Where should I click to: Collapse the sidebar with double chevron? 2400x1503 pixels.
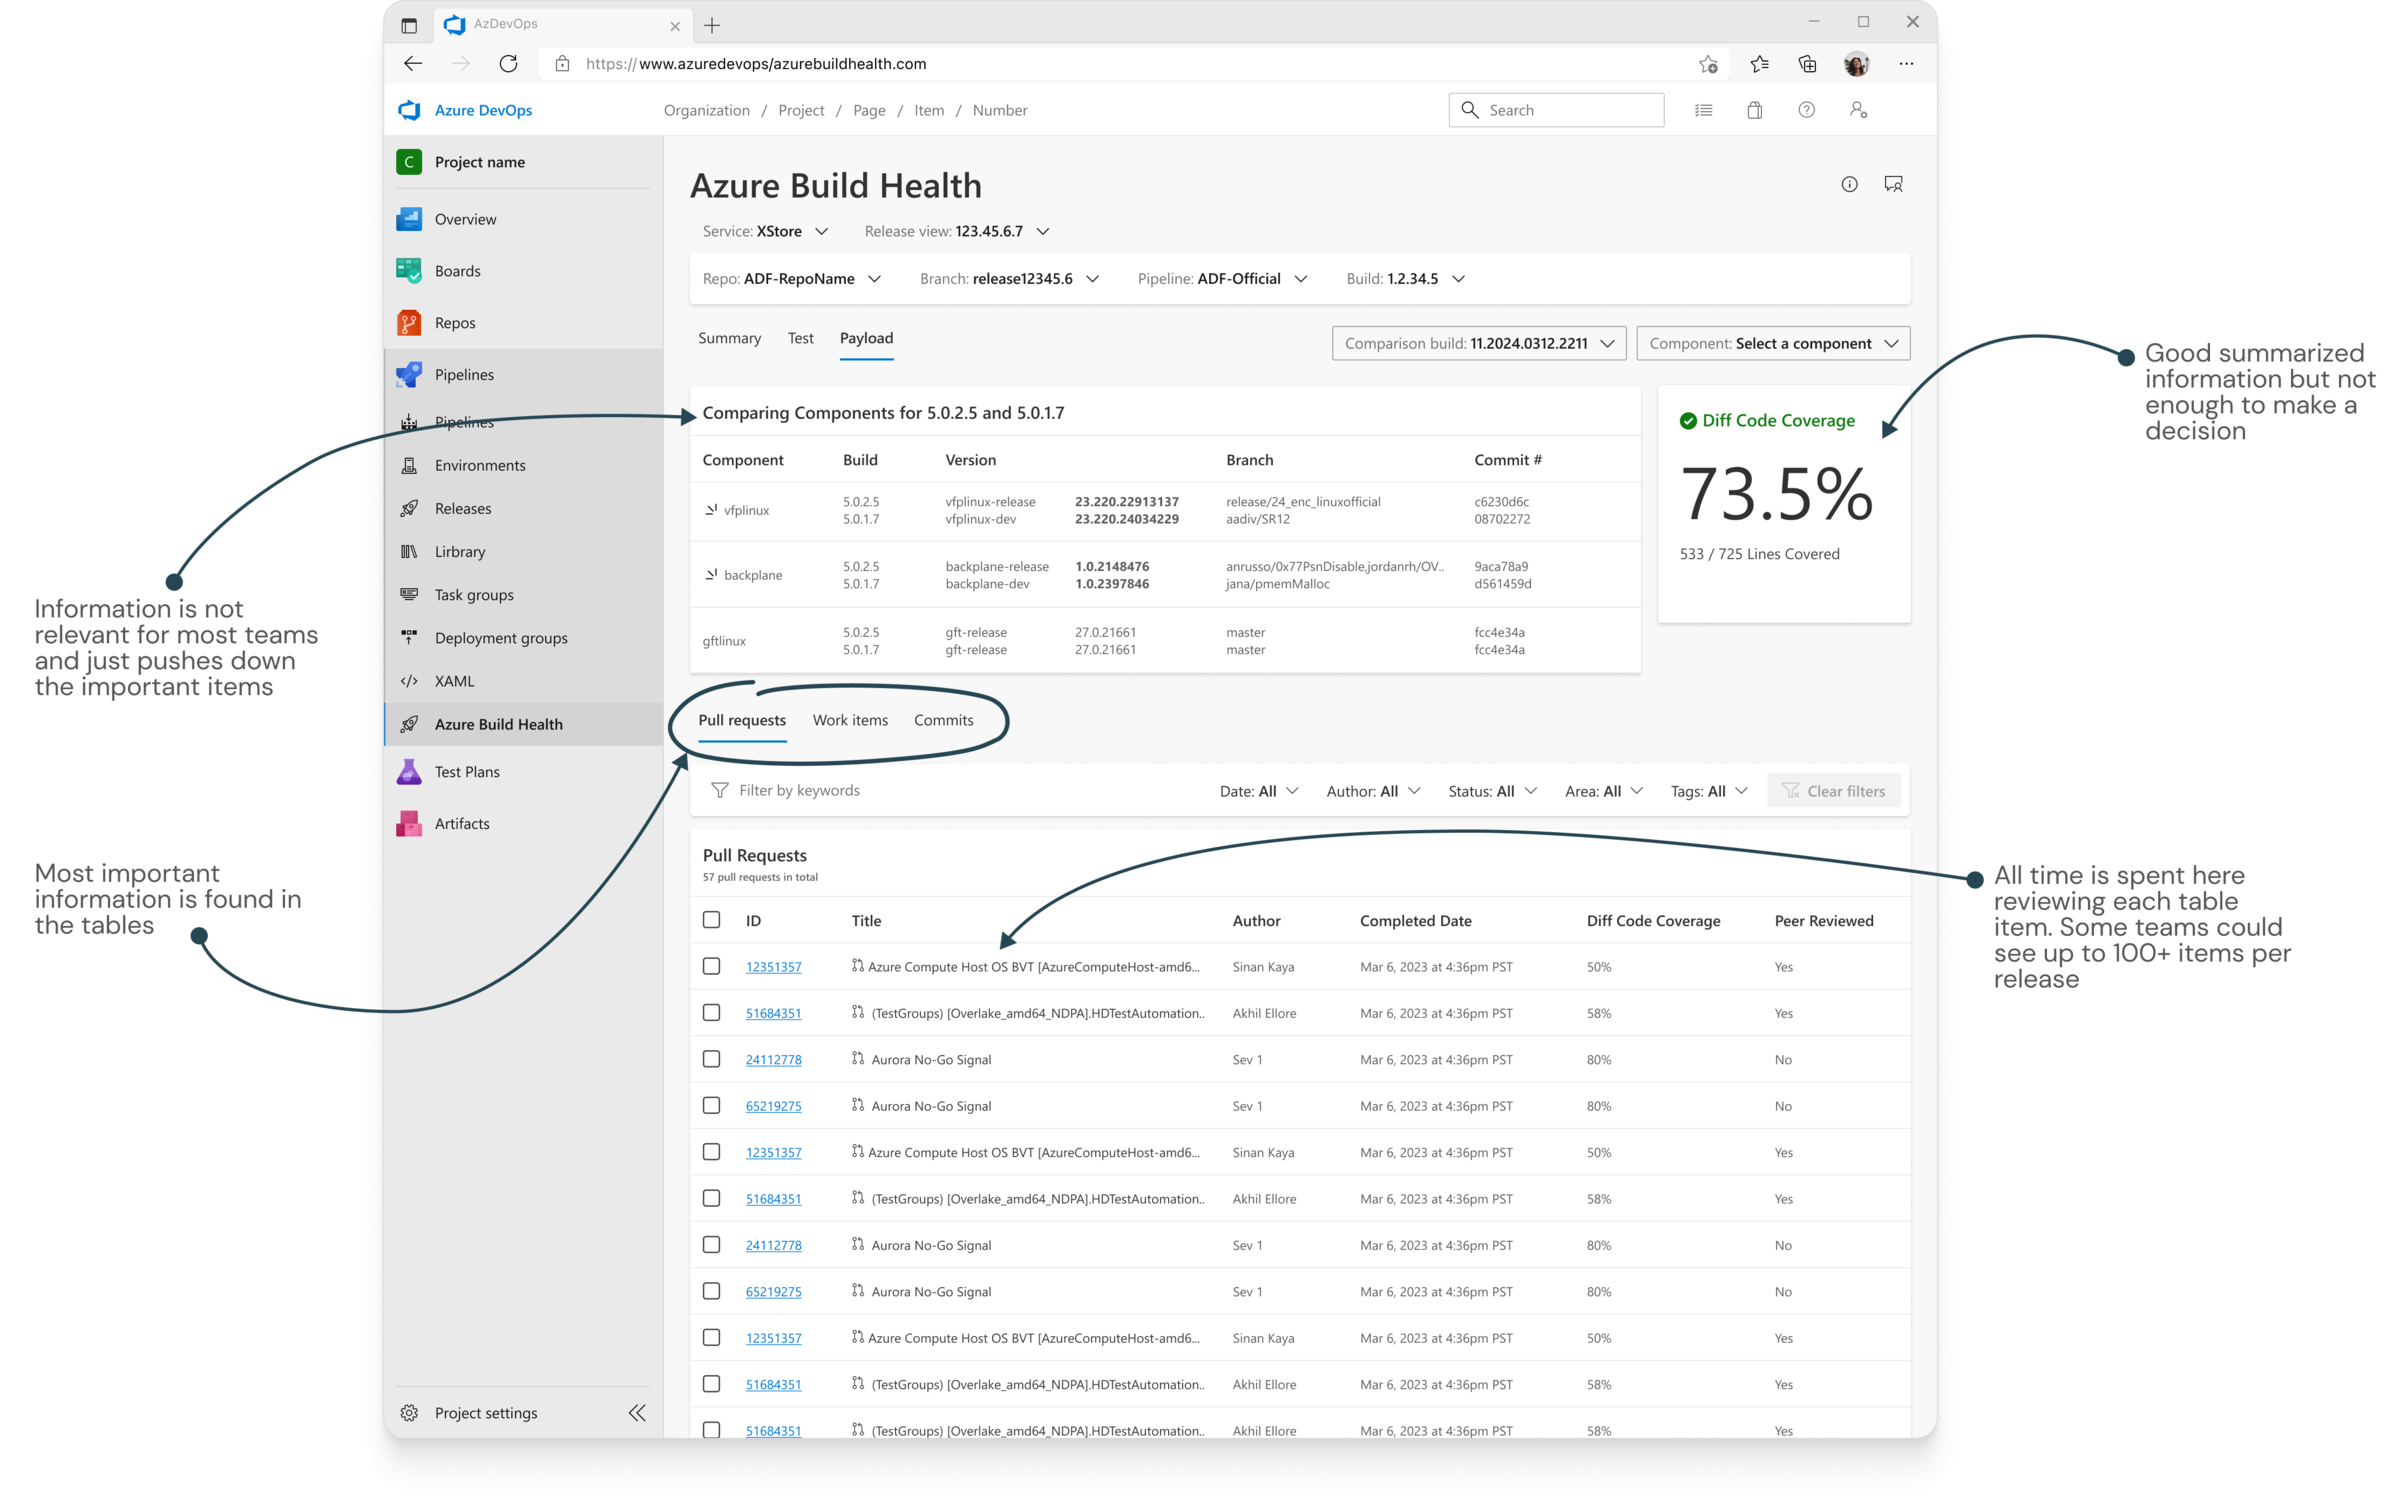coord(637,1412)
